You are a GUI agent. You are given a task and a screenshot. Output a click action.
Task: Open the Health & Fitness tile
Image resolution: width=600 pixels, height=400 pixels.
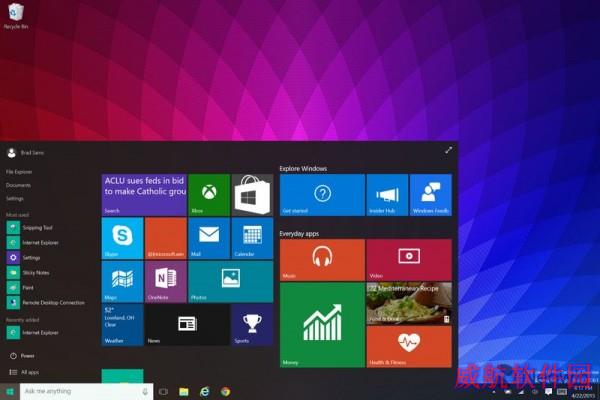click(x=409, y=347)
